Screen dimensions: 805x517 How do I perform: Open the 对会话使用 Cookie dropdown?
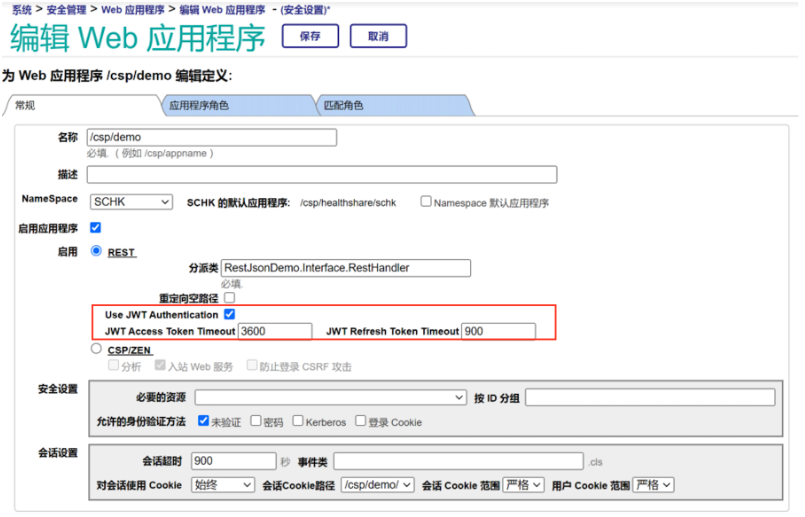pos(225,485)
